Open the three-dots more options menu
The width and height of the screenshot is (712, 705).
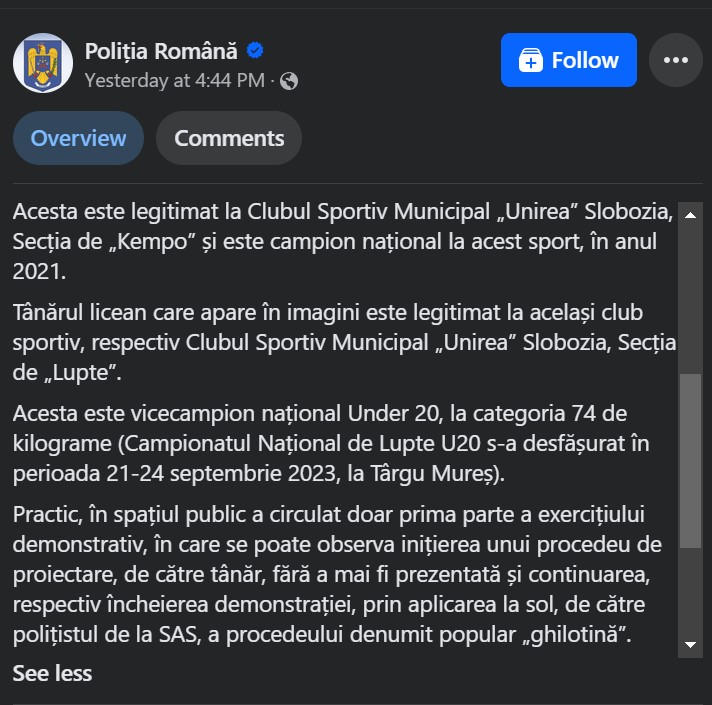pos(676,60)
